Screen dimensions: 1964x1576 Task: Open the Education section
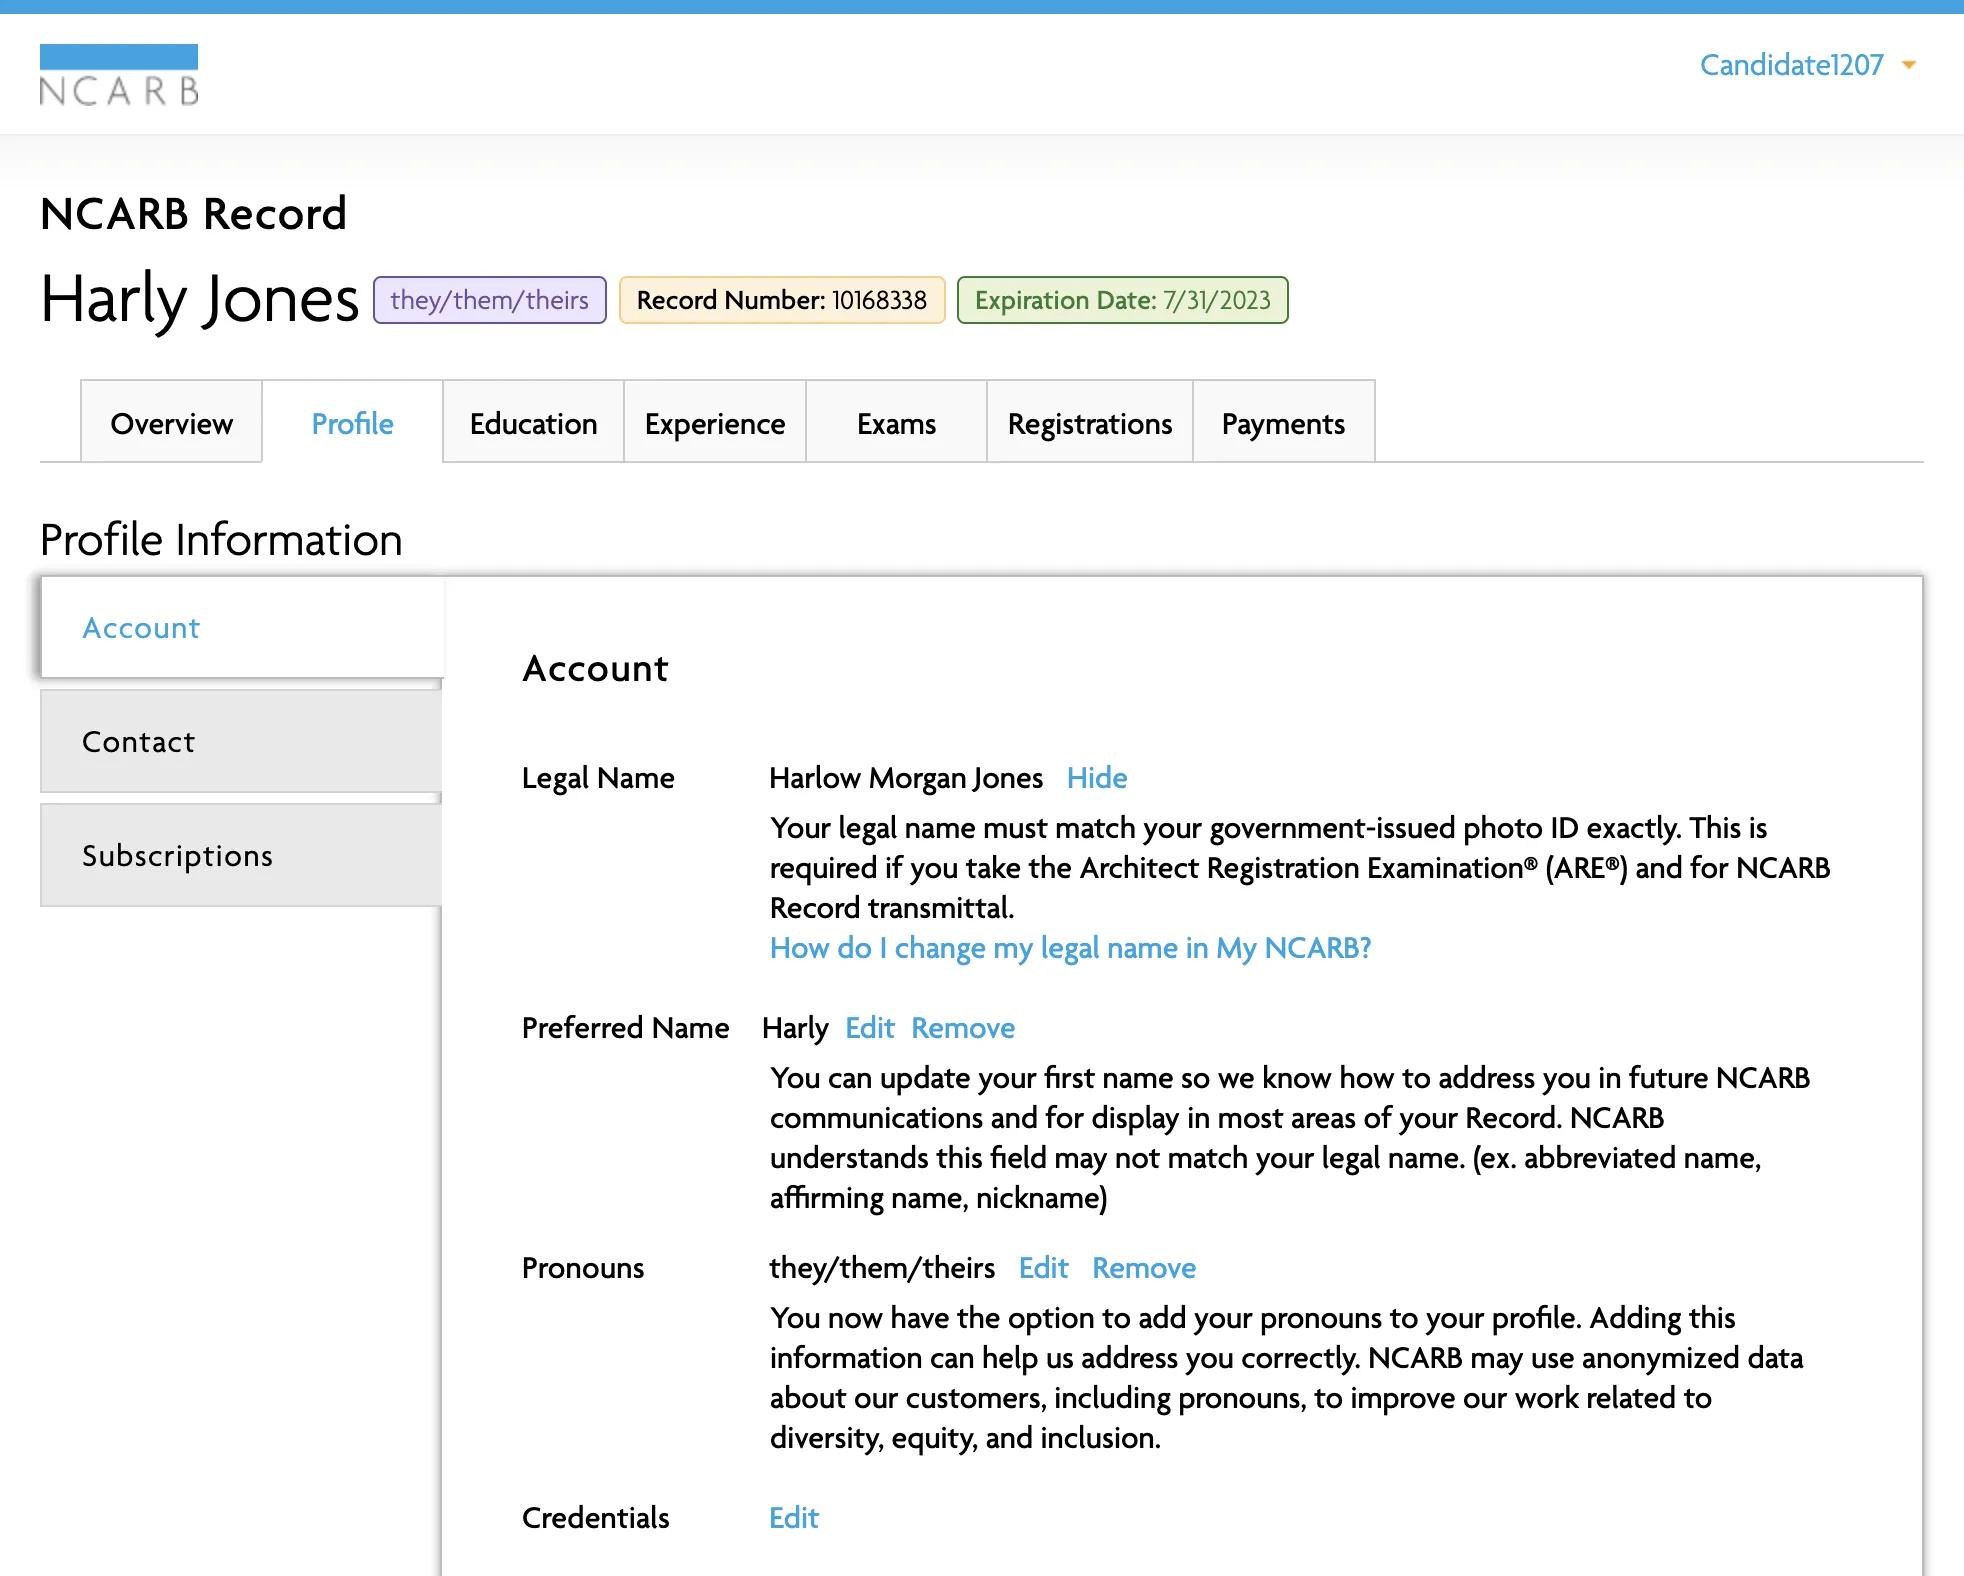coord(531,421)
